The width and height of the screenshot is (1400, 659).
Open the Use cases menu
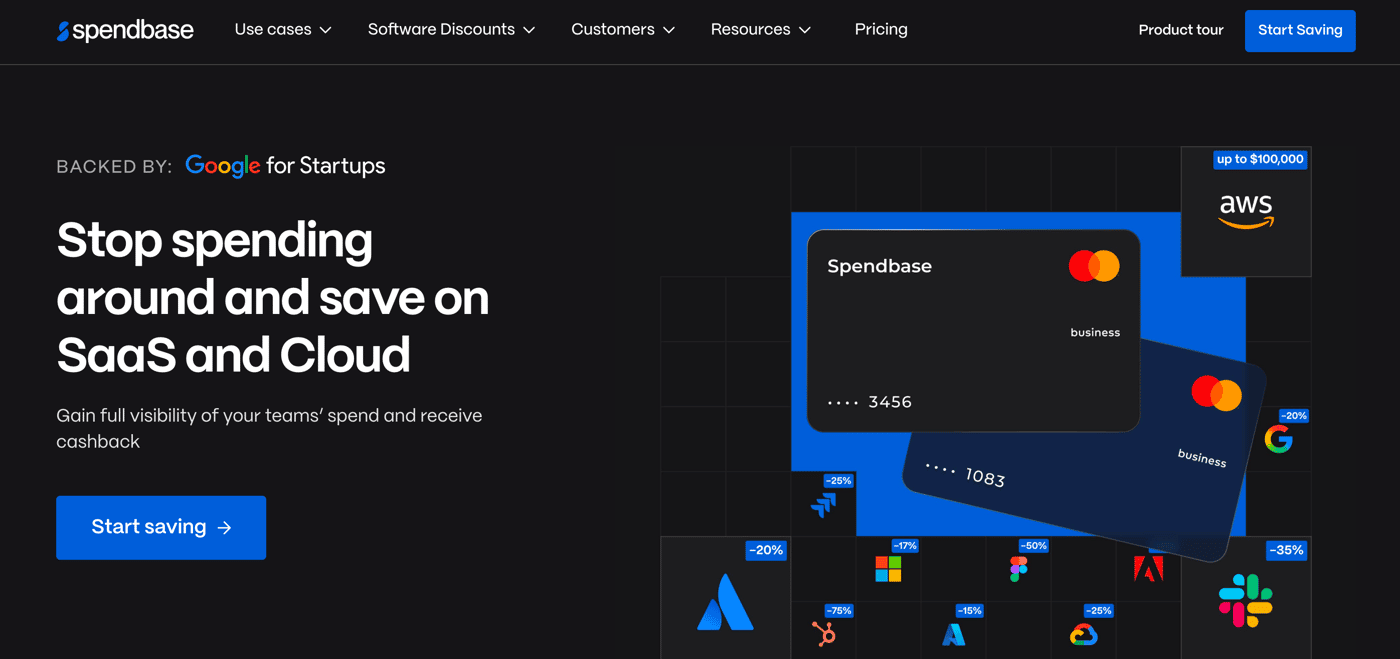pos(283,30)
